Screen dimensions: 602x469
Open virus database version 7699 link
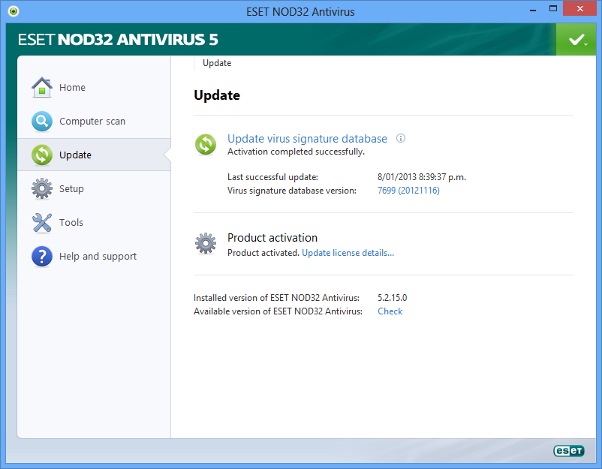(408, 190)
